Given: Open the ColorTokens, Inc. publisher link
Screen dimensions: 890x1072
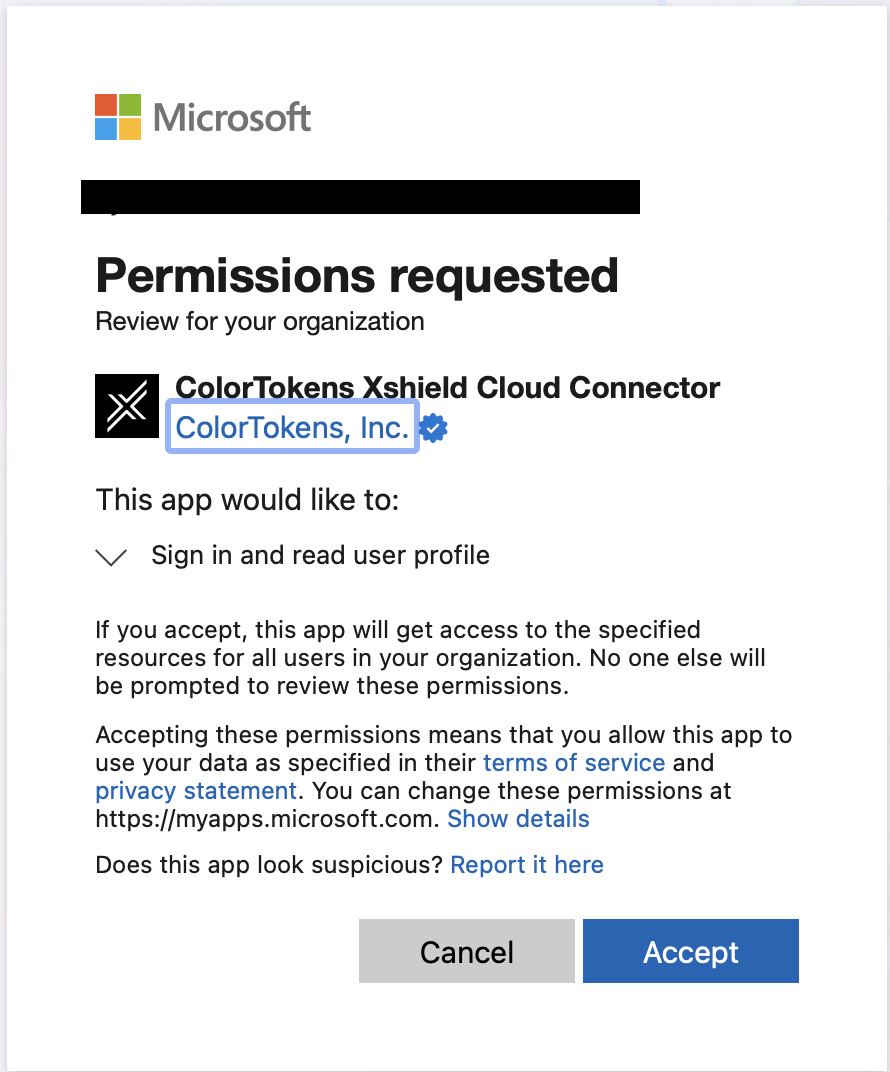Looking at the screenshot, I should [291, 427].
